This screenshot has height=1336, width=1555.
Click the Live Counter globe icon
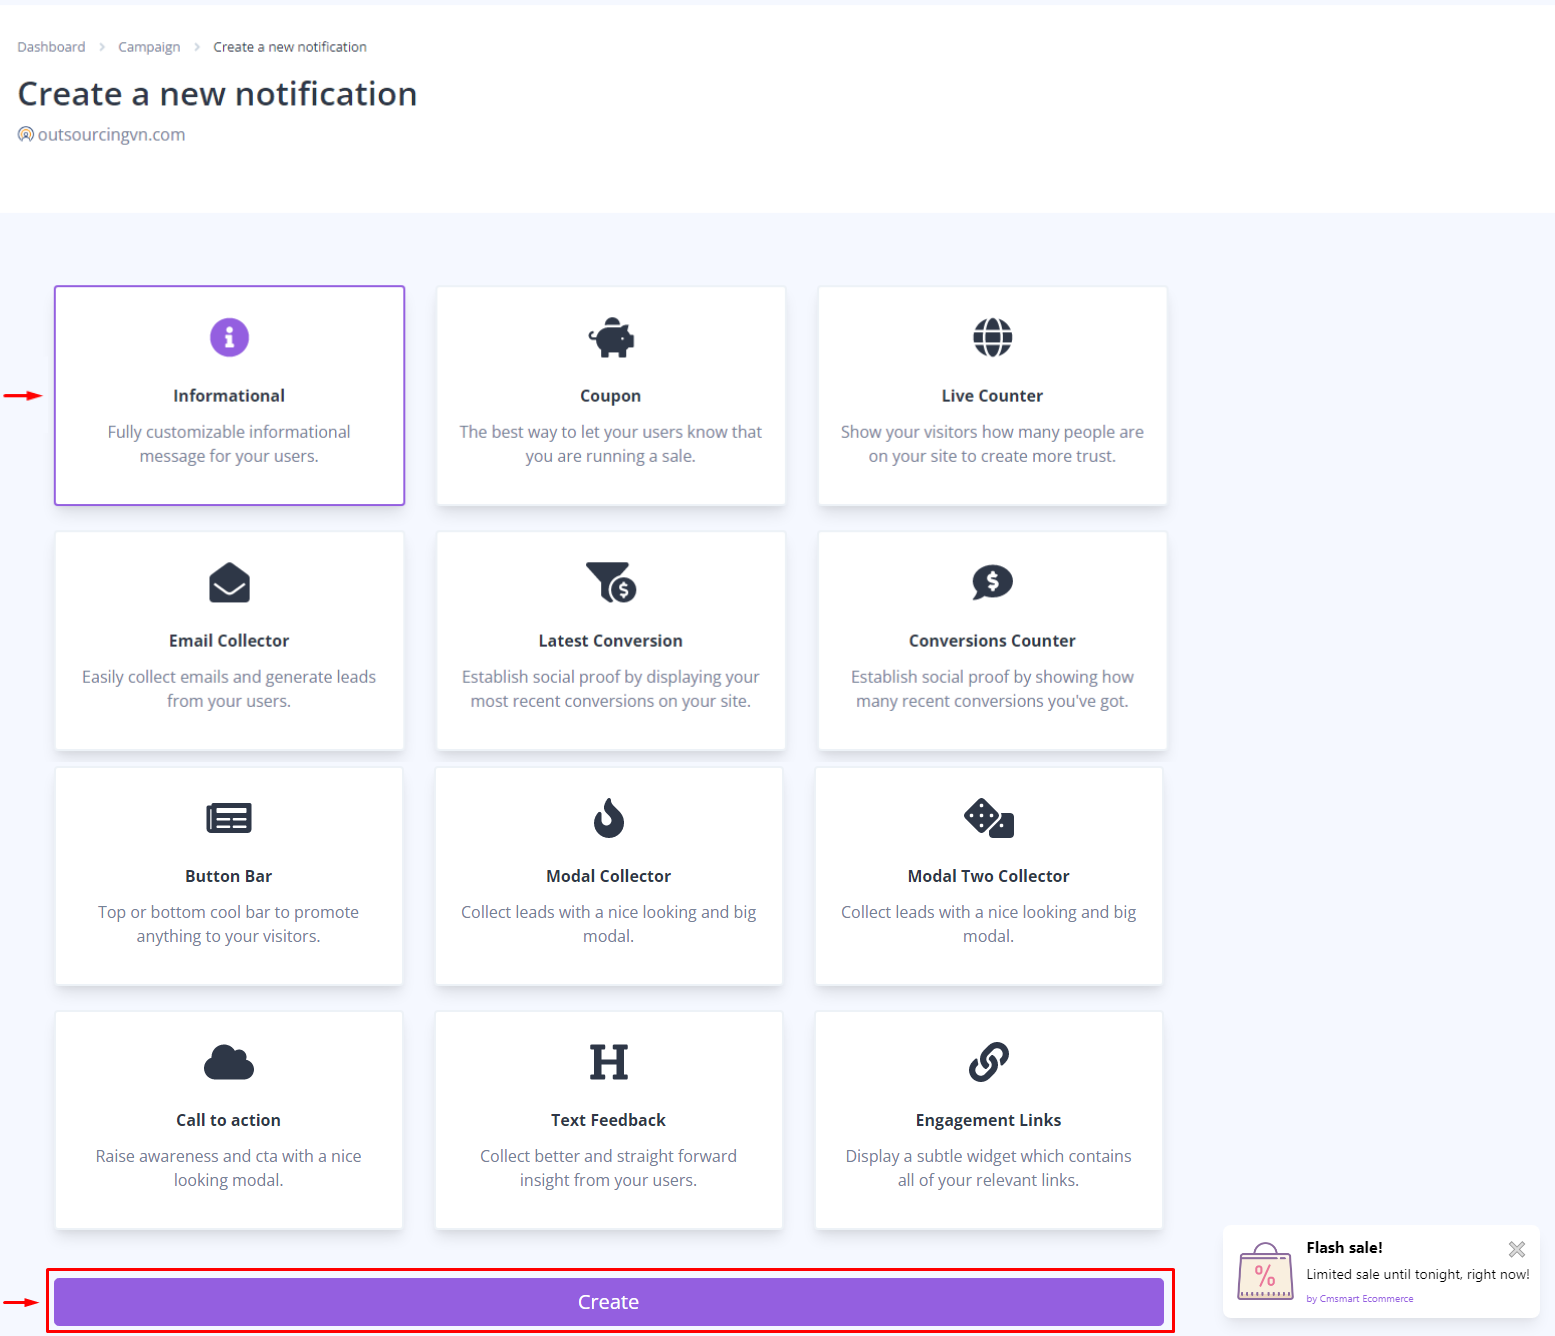point(992,338)
